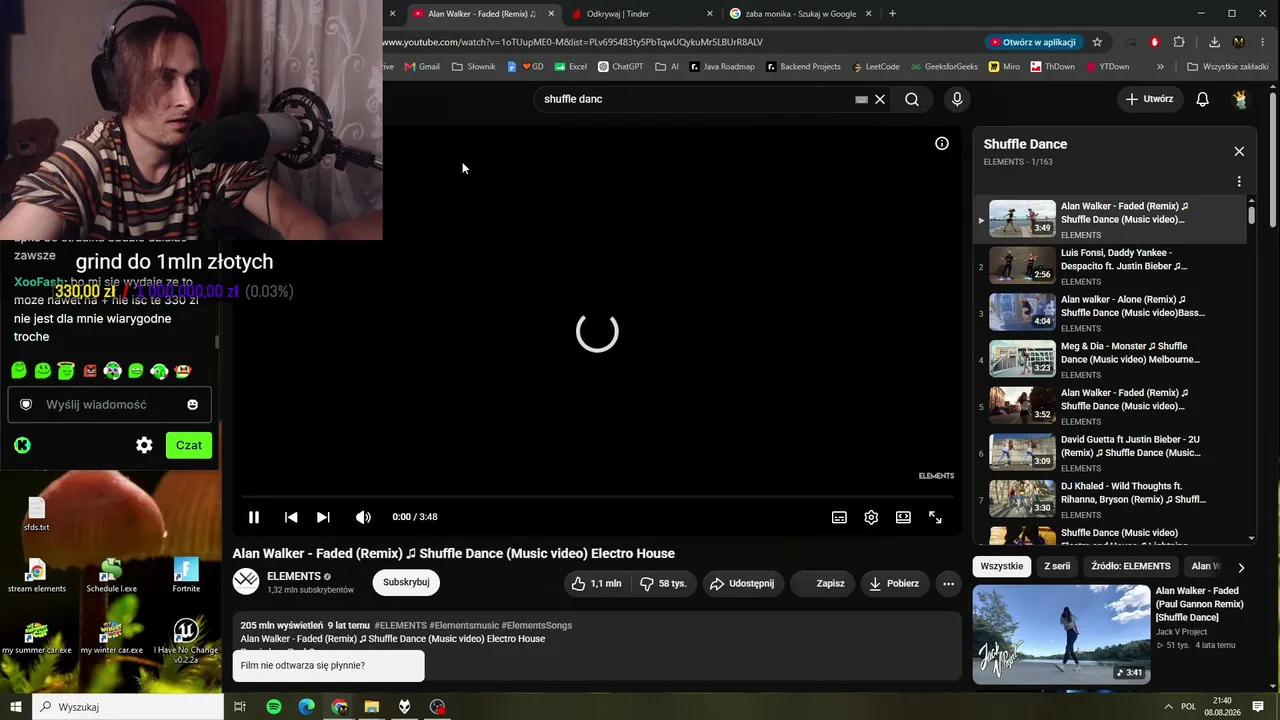Click the YouTube search magnifier button
This screenshot has height=720, width=1280.
(x=912, y=99)
